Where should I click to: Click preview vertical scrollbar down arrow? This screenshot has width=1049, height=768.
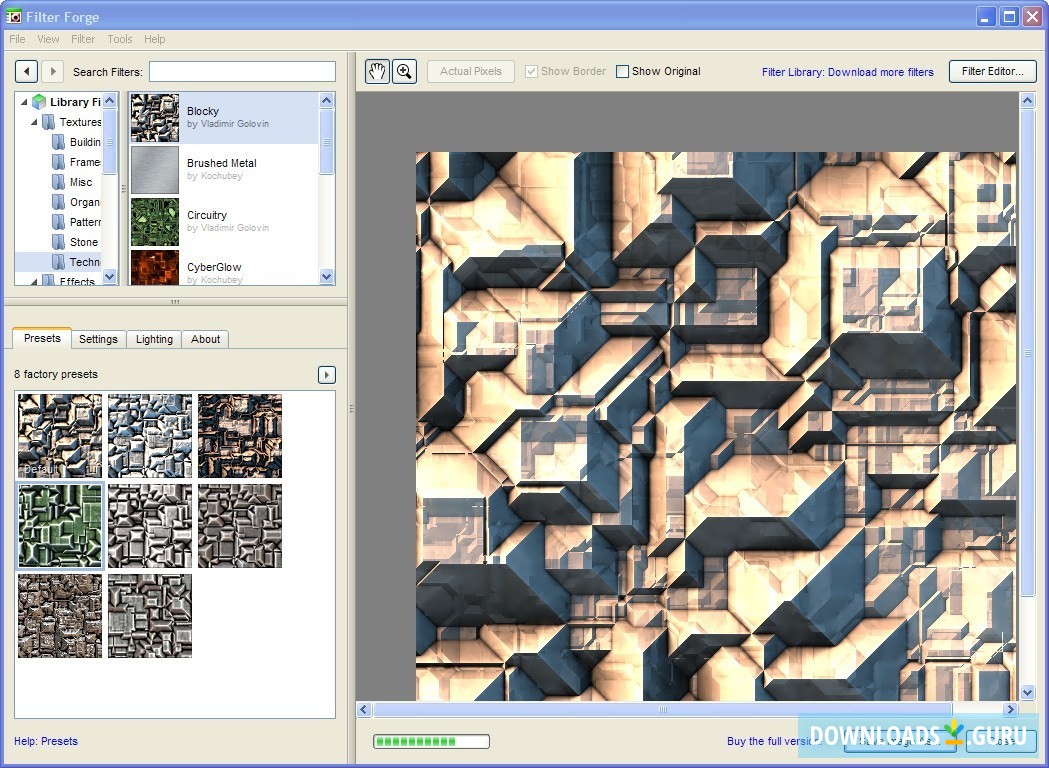(1028, 692)
